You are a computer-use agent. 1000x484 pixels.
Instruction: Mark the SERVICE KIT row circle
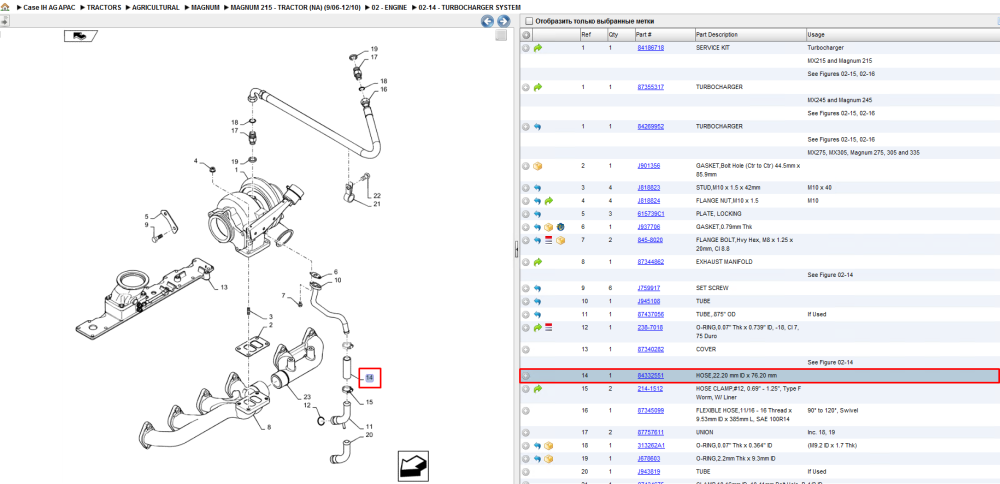click(526, 48)
